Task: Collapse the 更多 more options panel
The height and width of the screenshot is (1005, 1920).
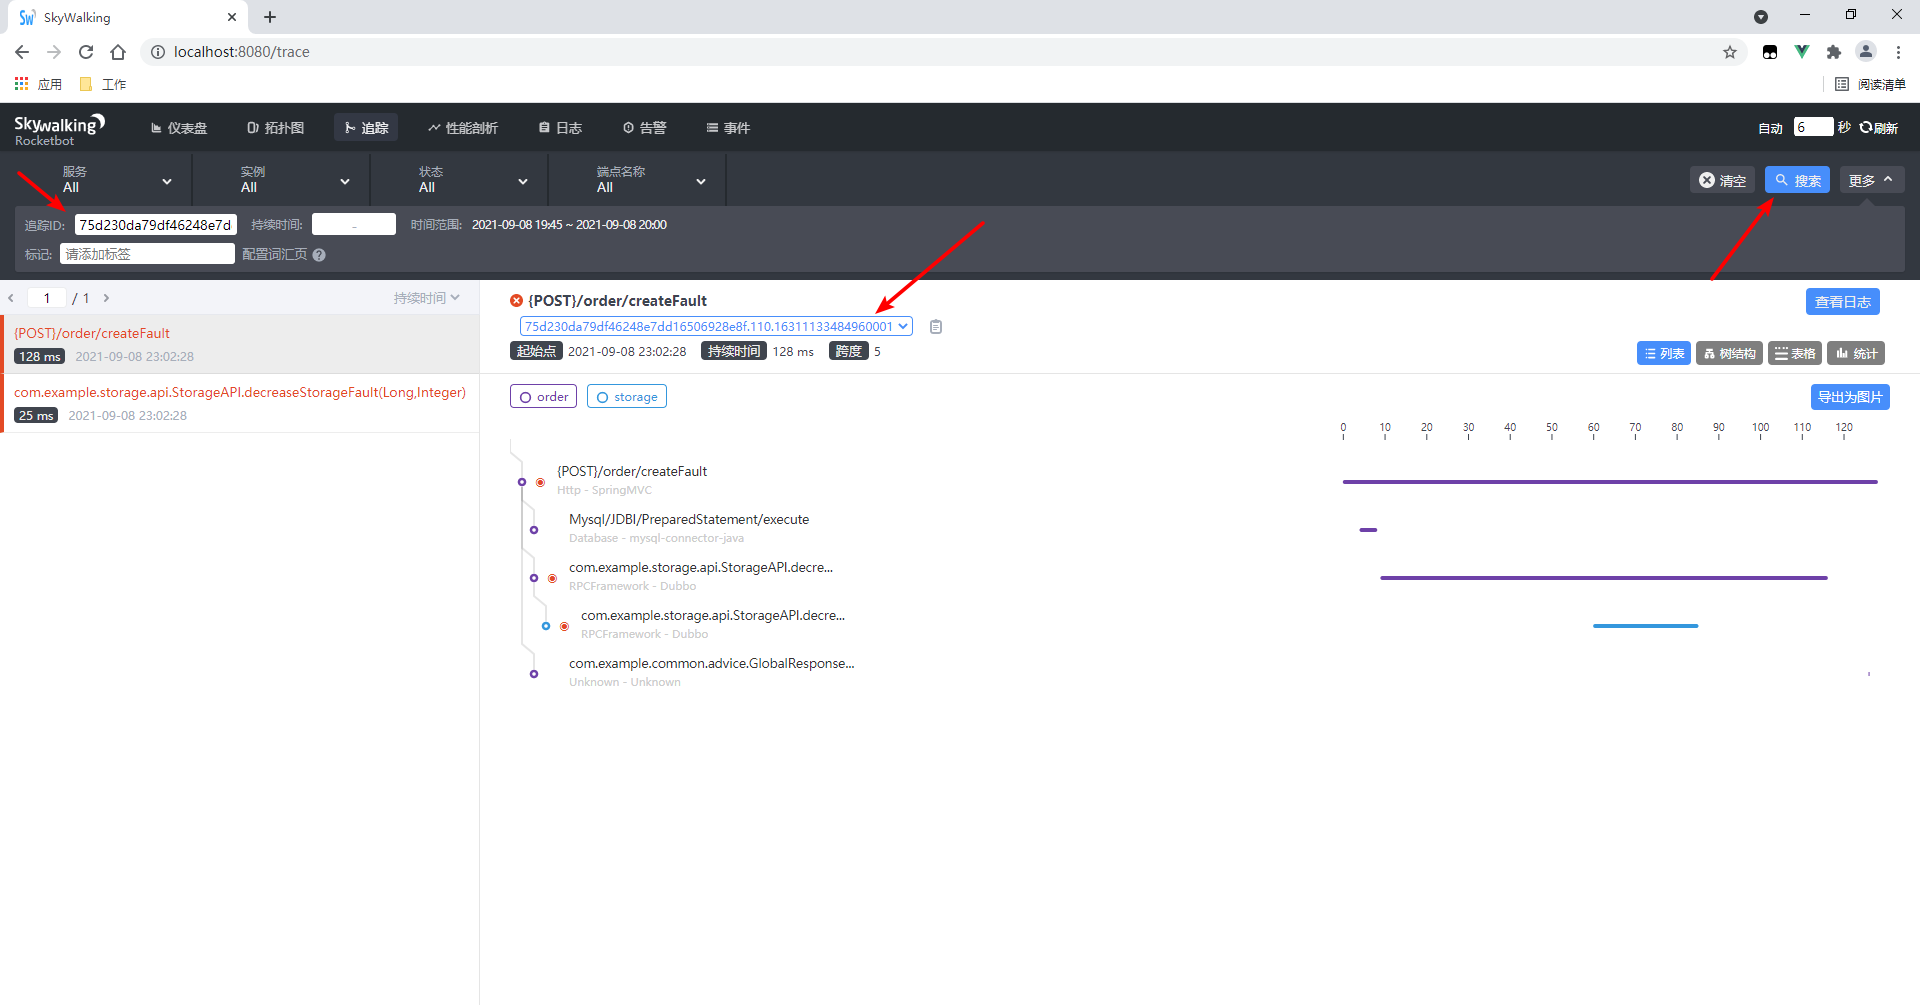Action: click(x=1871, y=180)
